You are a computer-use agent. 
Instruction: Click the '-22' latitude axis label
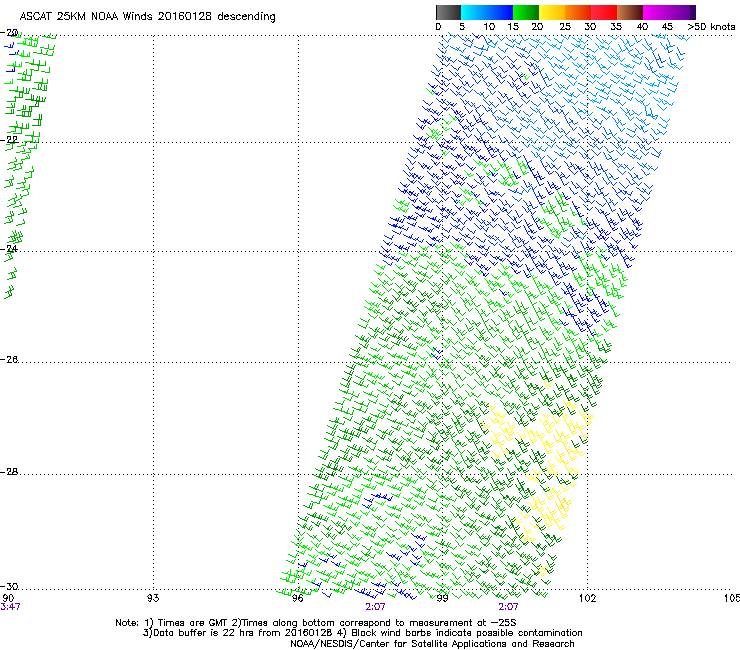(9, 140)
